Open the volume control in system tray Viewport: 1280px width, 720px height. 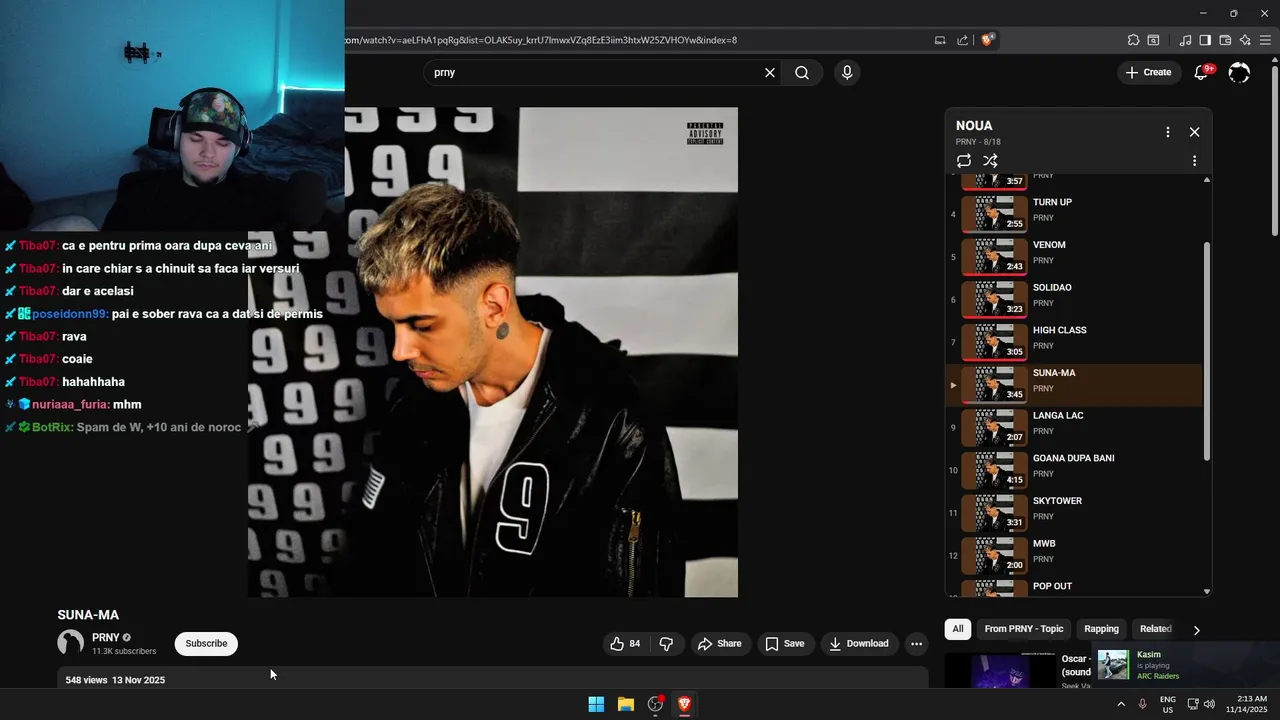(1209, 704)
